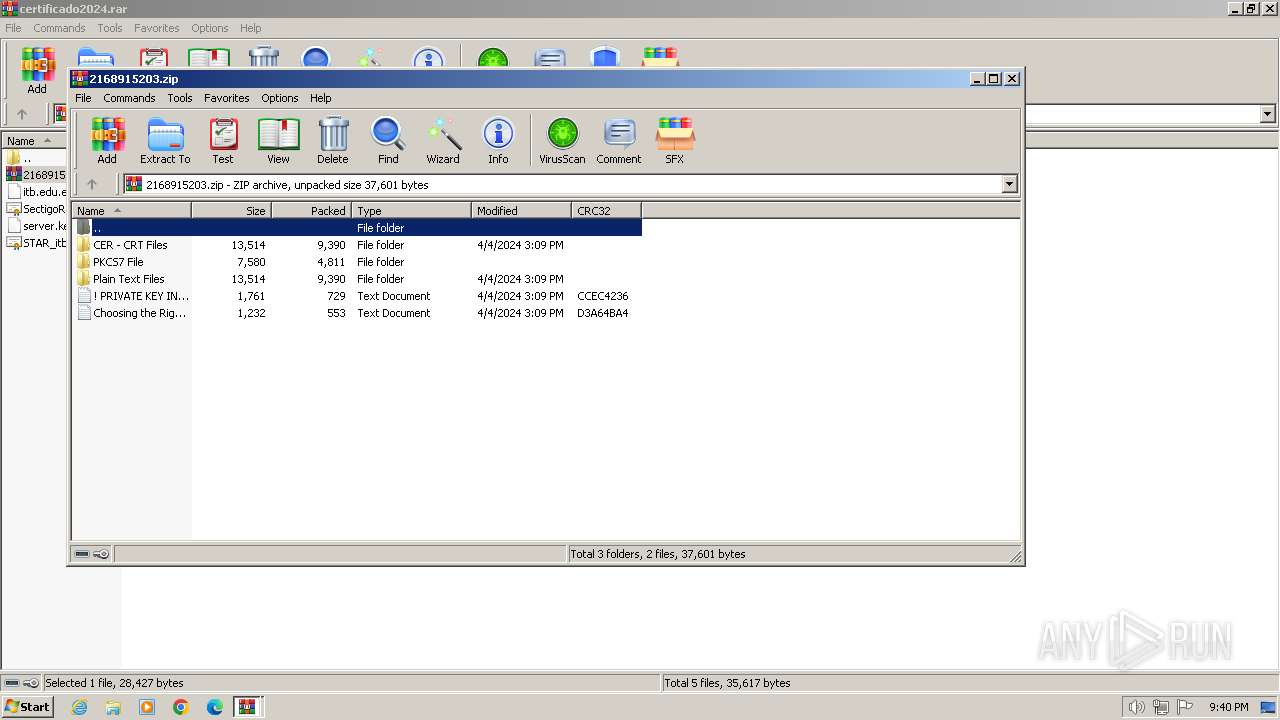Click the zip window status bar drive icon
This screenshot has height=720, width=1280.
pos(82,554)
